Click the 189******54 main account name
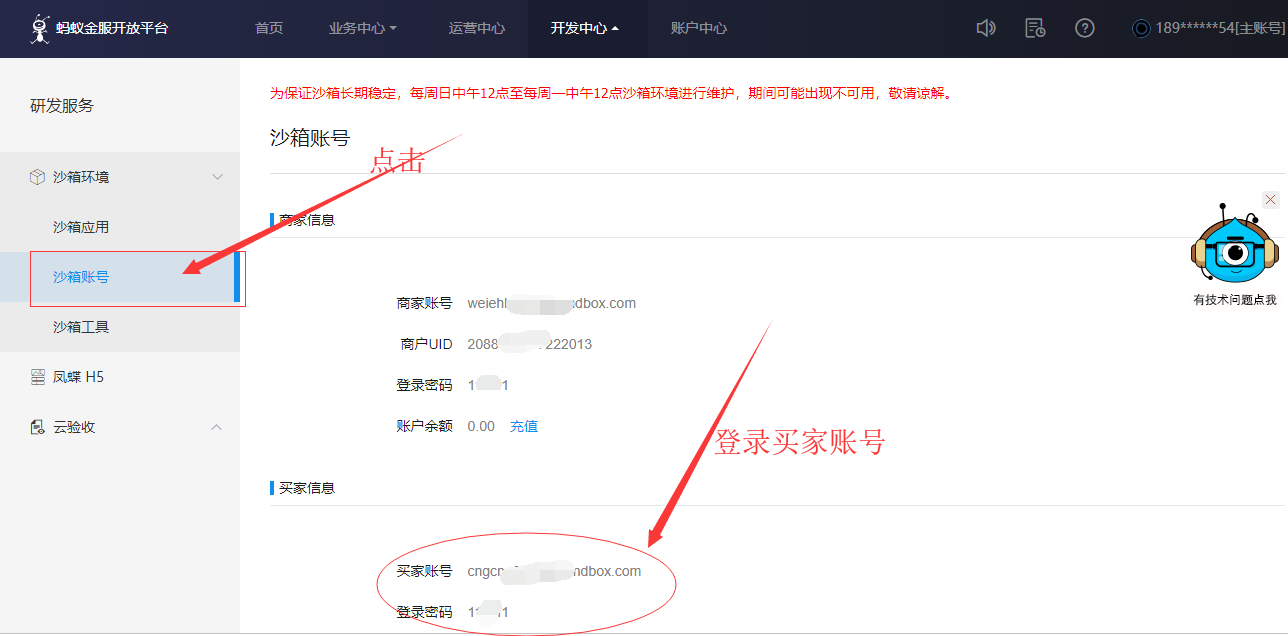This screenshot has width=1288, height=636. [x=1220, y=28]
